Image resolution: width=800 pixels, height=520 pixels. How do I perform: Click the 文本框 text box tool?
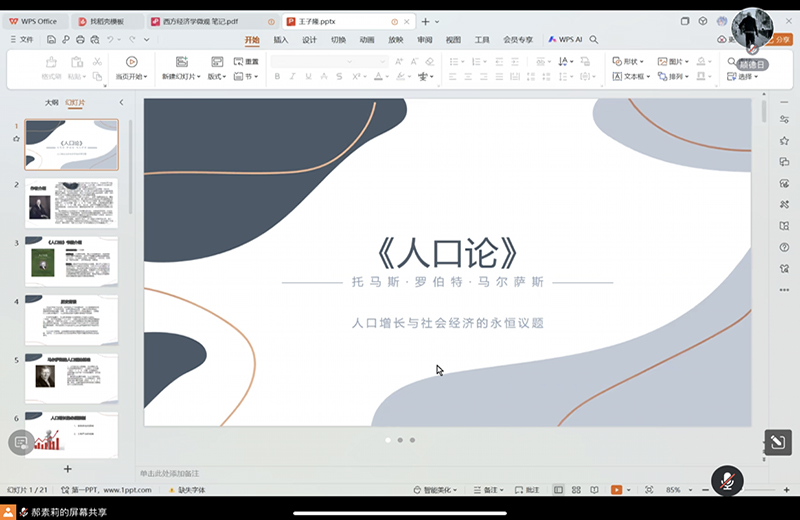[x=633, y=76]
